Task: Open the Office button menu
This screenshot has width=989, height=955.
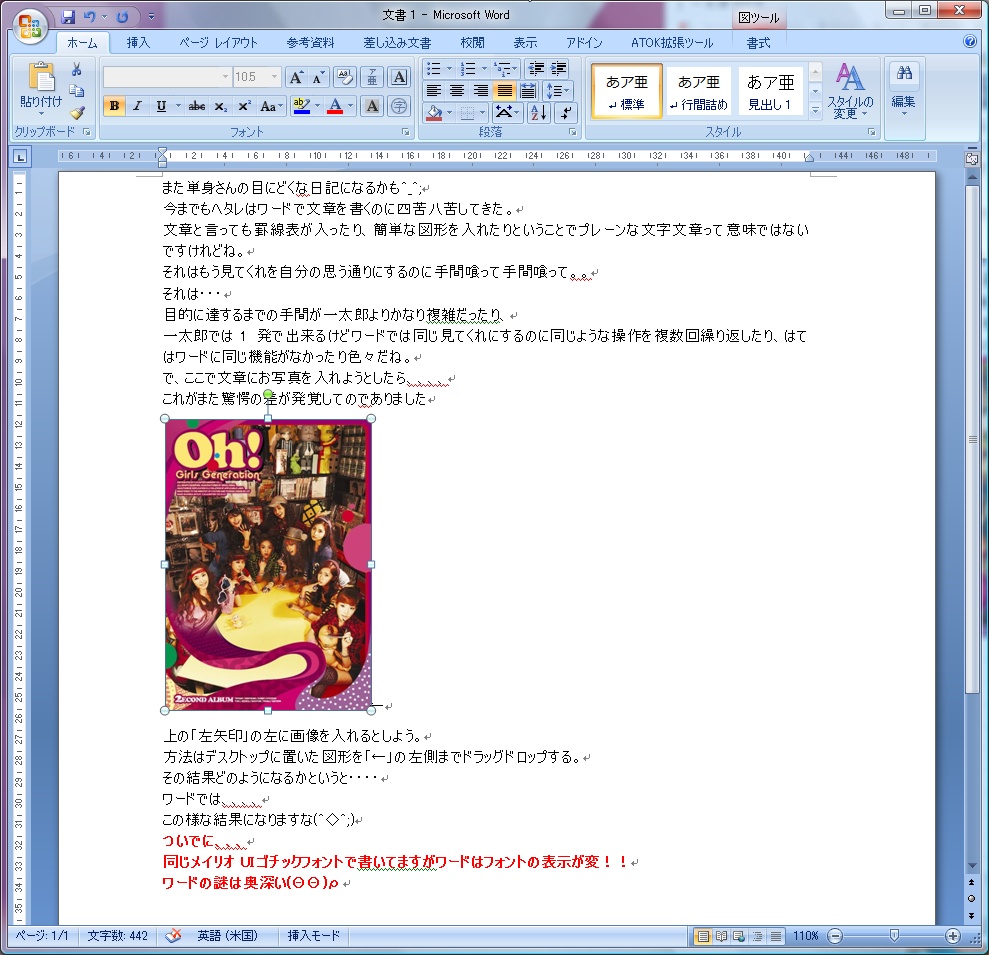Action: (x=30, y=26)
